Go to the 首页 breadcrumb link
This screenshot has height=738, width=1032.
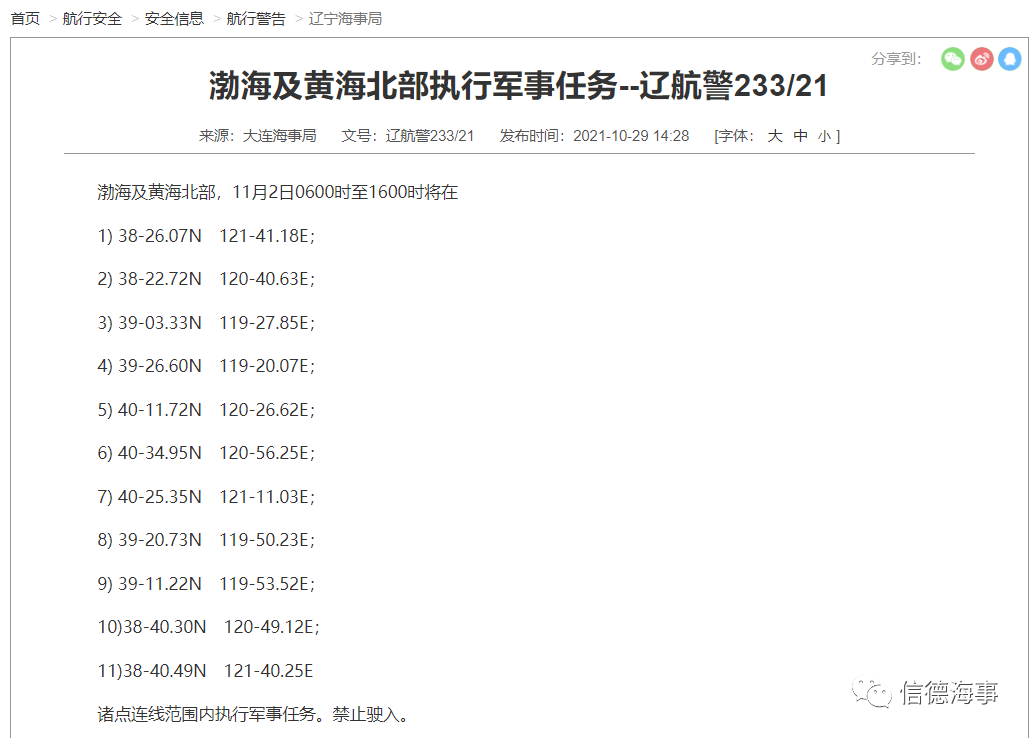(25, 18)
